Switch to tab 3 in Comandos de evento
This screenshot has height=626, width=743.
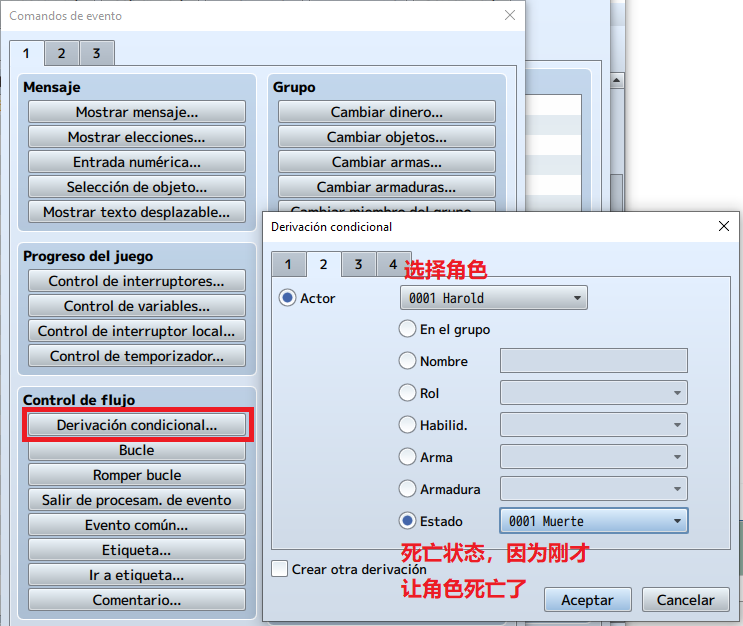click(97, 53)
